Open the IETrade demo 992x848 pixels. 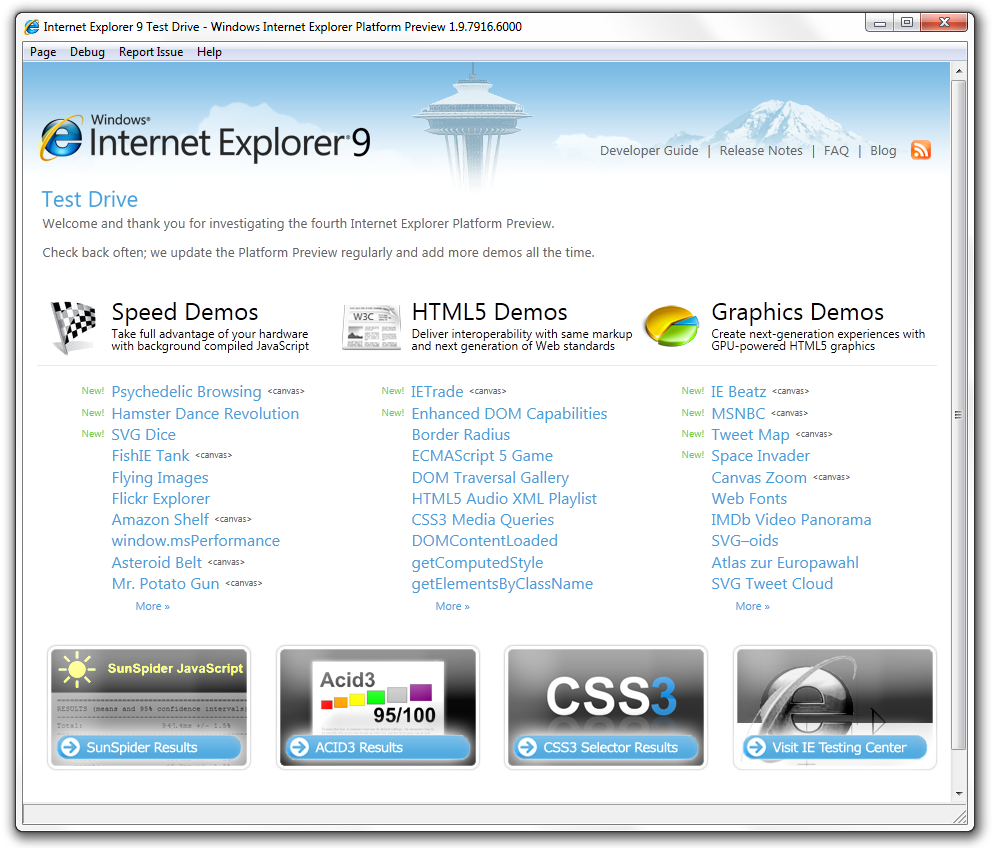pos(437,392)
